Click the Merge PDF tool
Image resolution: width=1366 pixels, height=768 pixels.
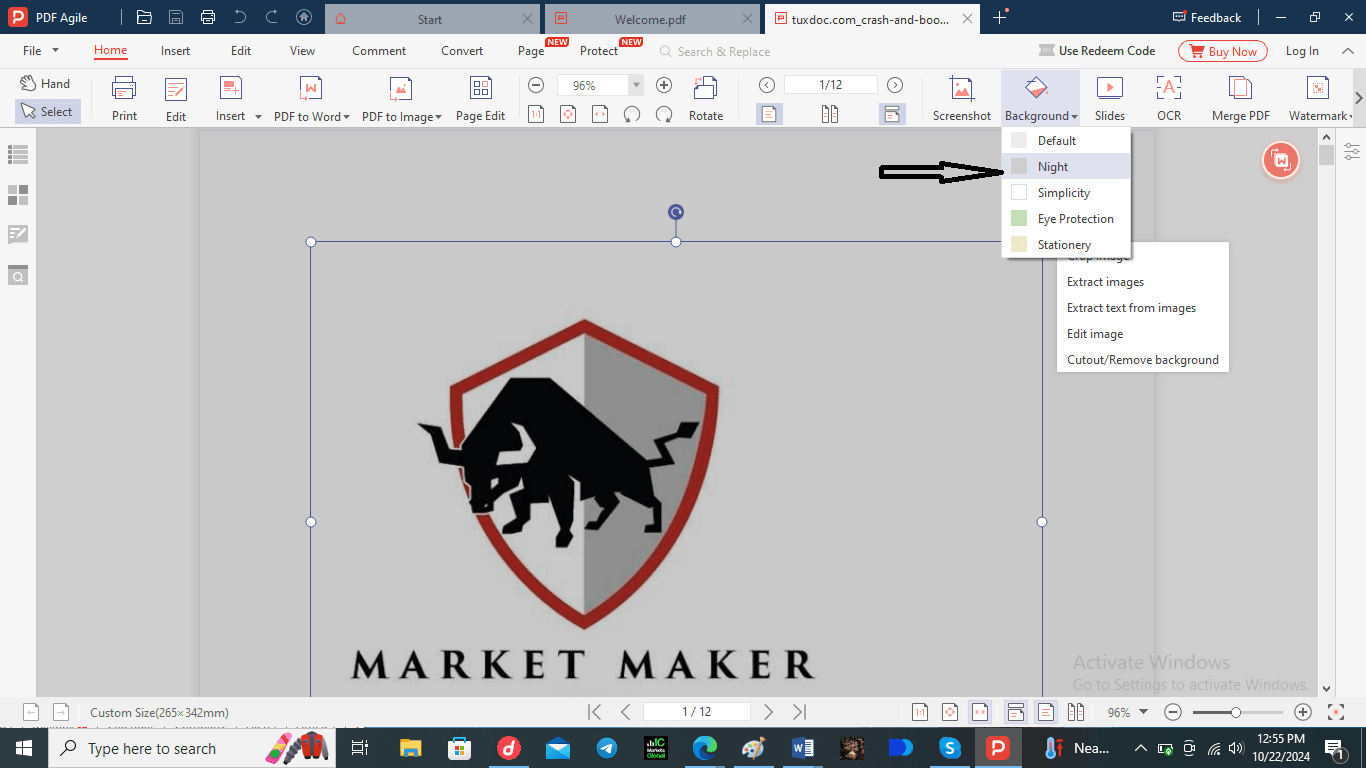tap(1240, 98)
